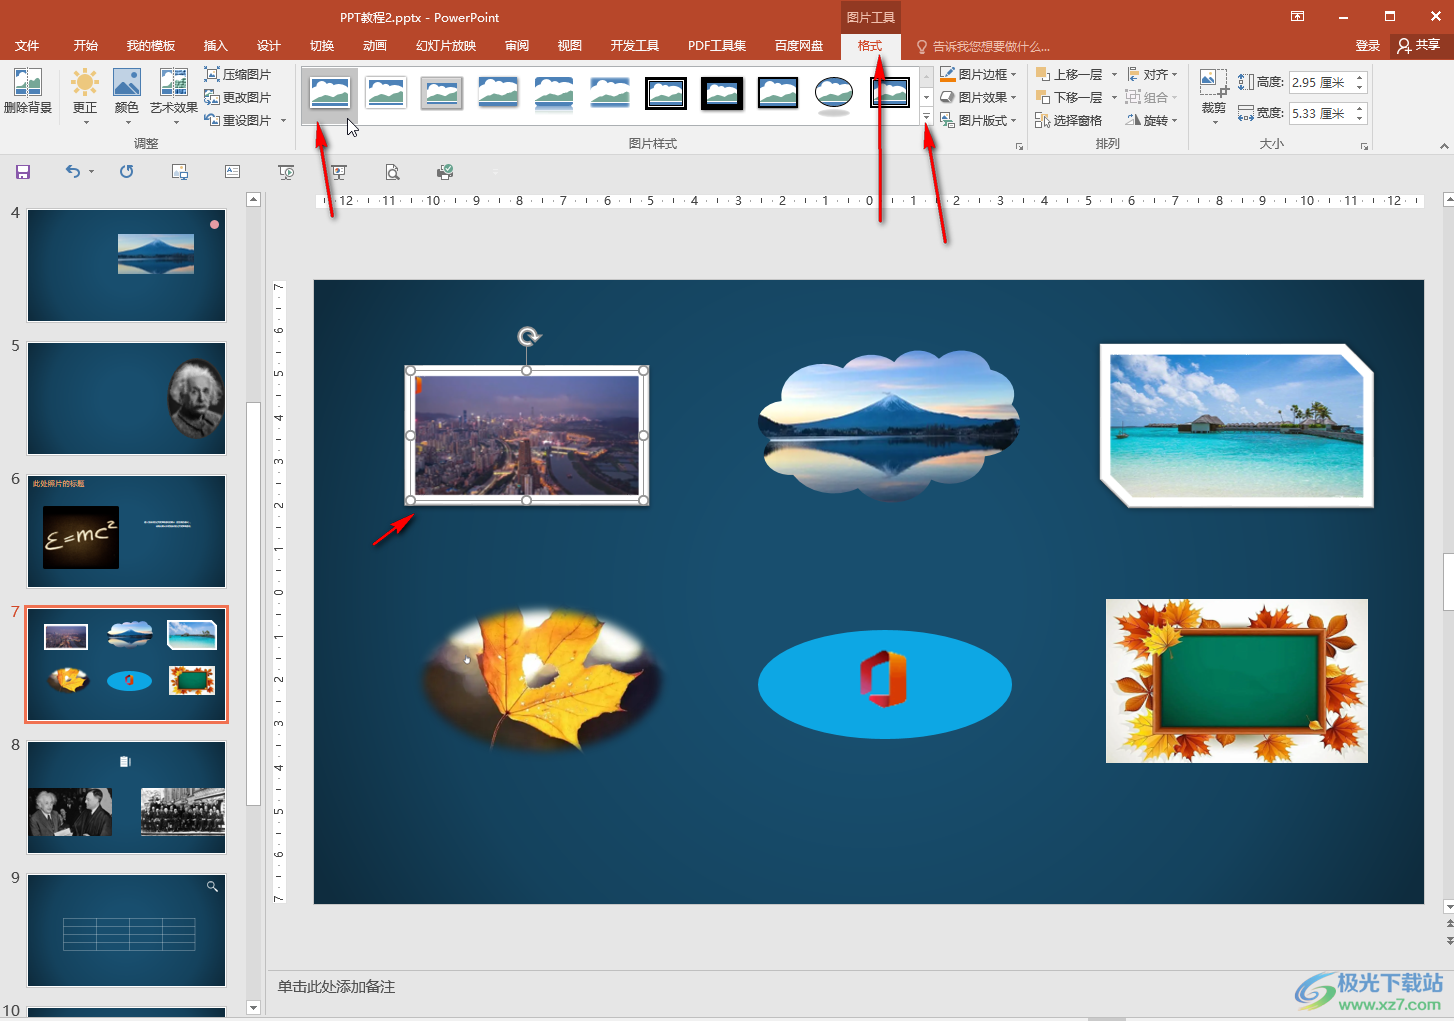1454x1021 pixels.
Task: Open the File (文件) tab
Action: [x=27, y=46]
